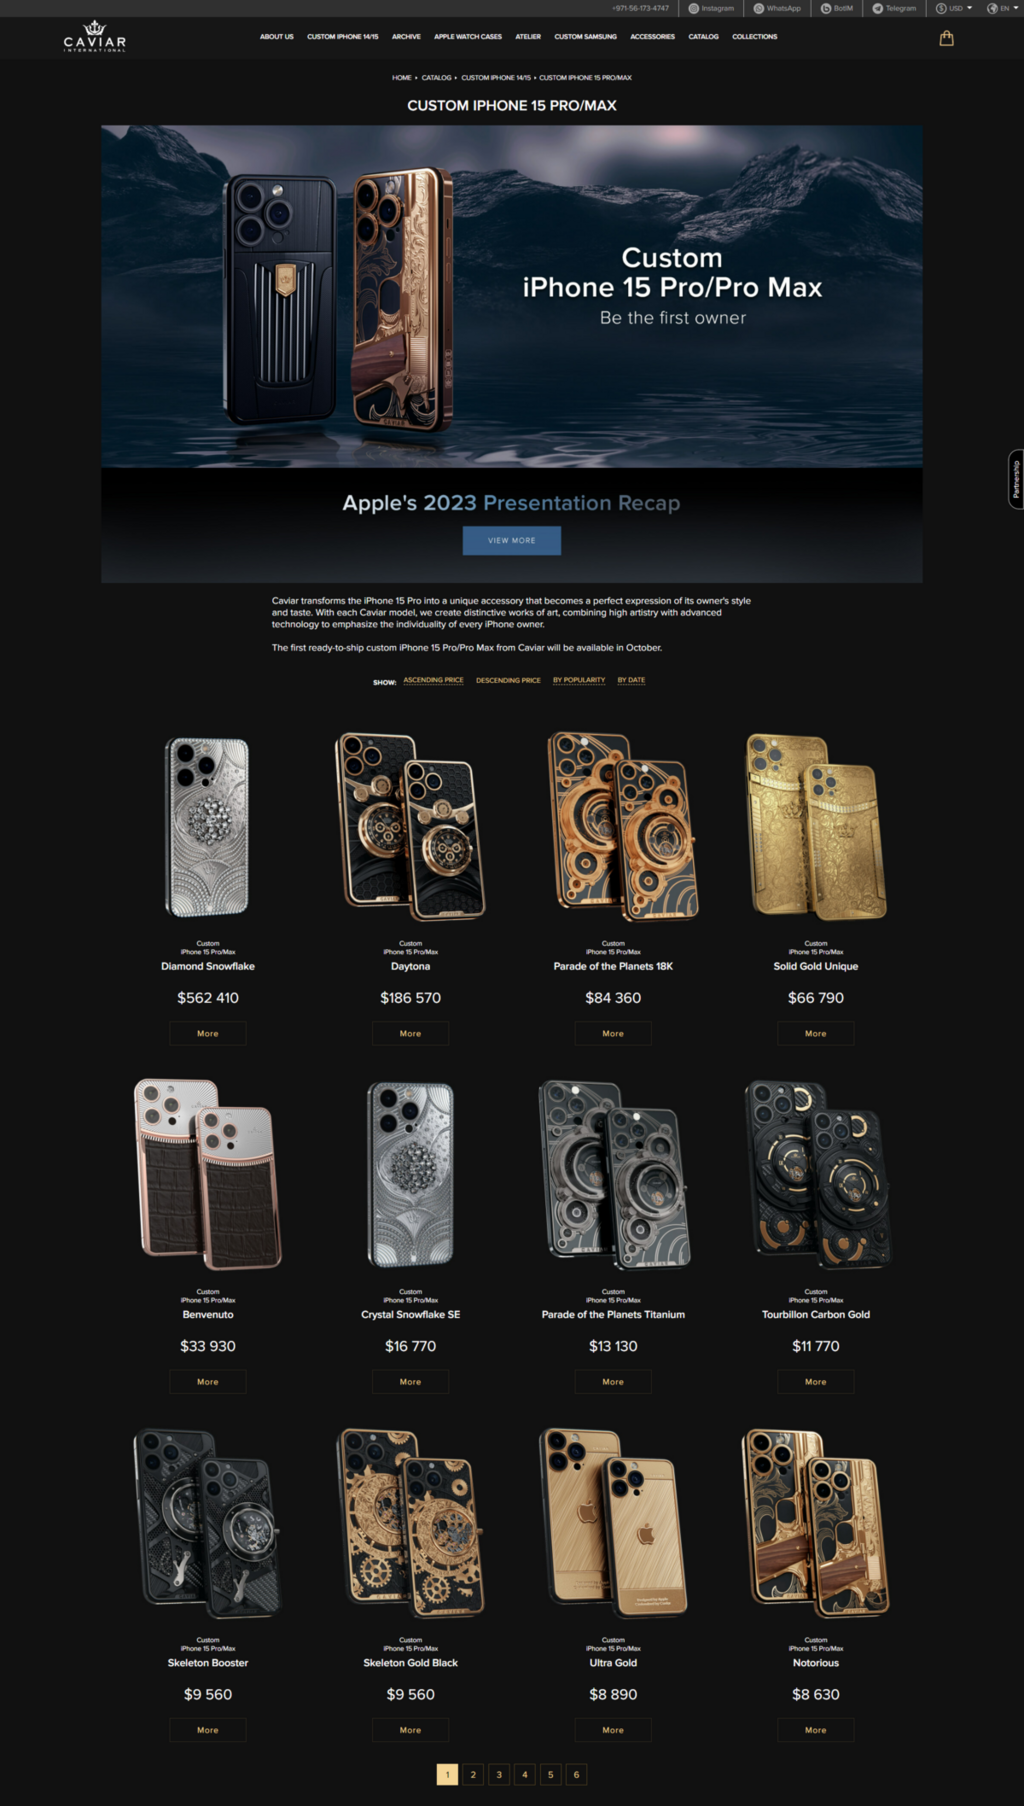The width and height of the screenshot is (1024, 1806).
Task: Click Catalog in the breadcrumb
Action: pos(436,78)
